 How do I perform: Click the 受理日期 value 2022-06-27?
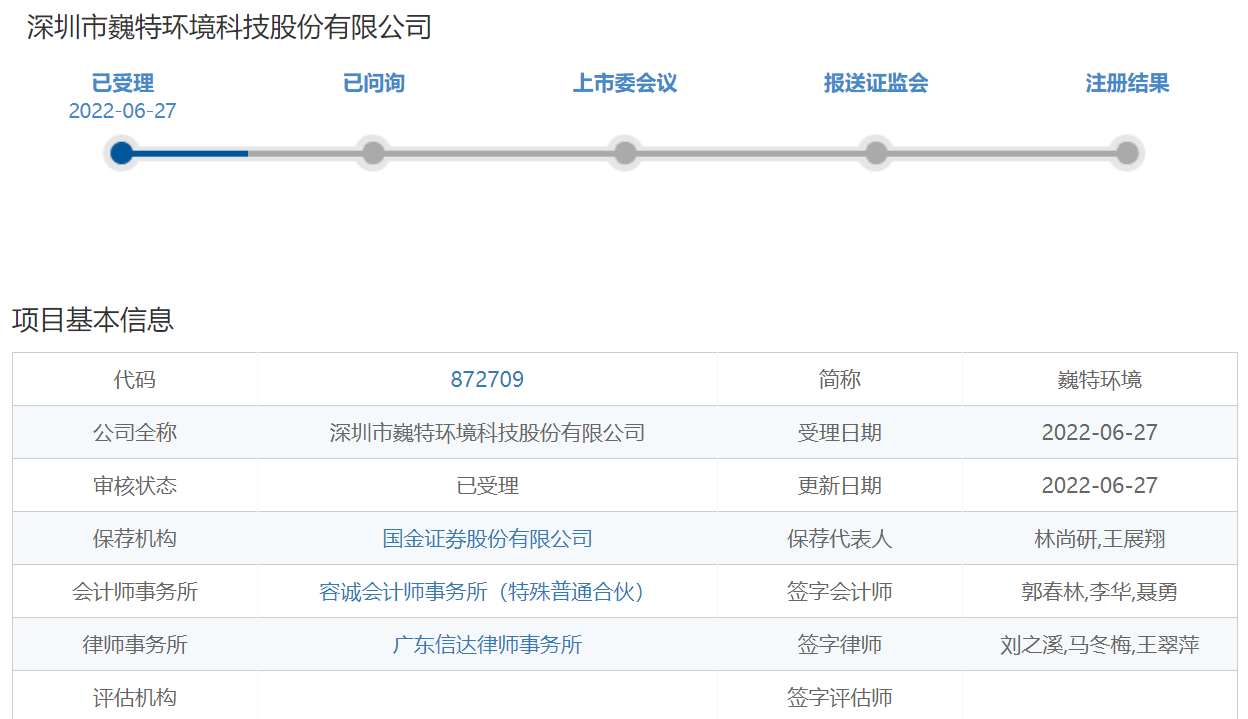tap(1100, 433)
